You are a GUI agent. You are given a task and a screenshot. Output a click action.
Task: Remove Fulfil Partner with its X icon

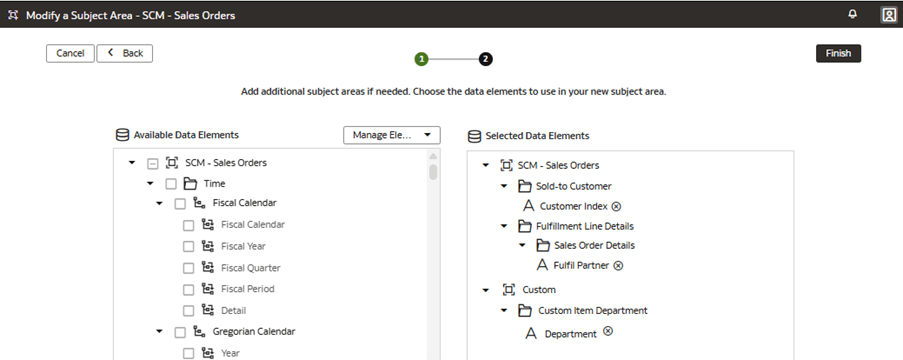[x=618, y=266]
